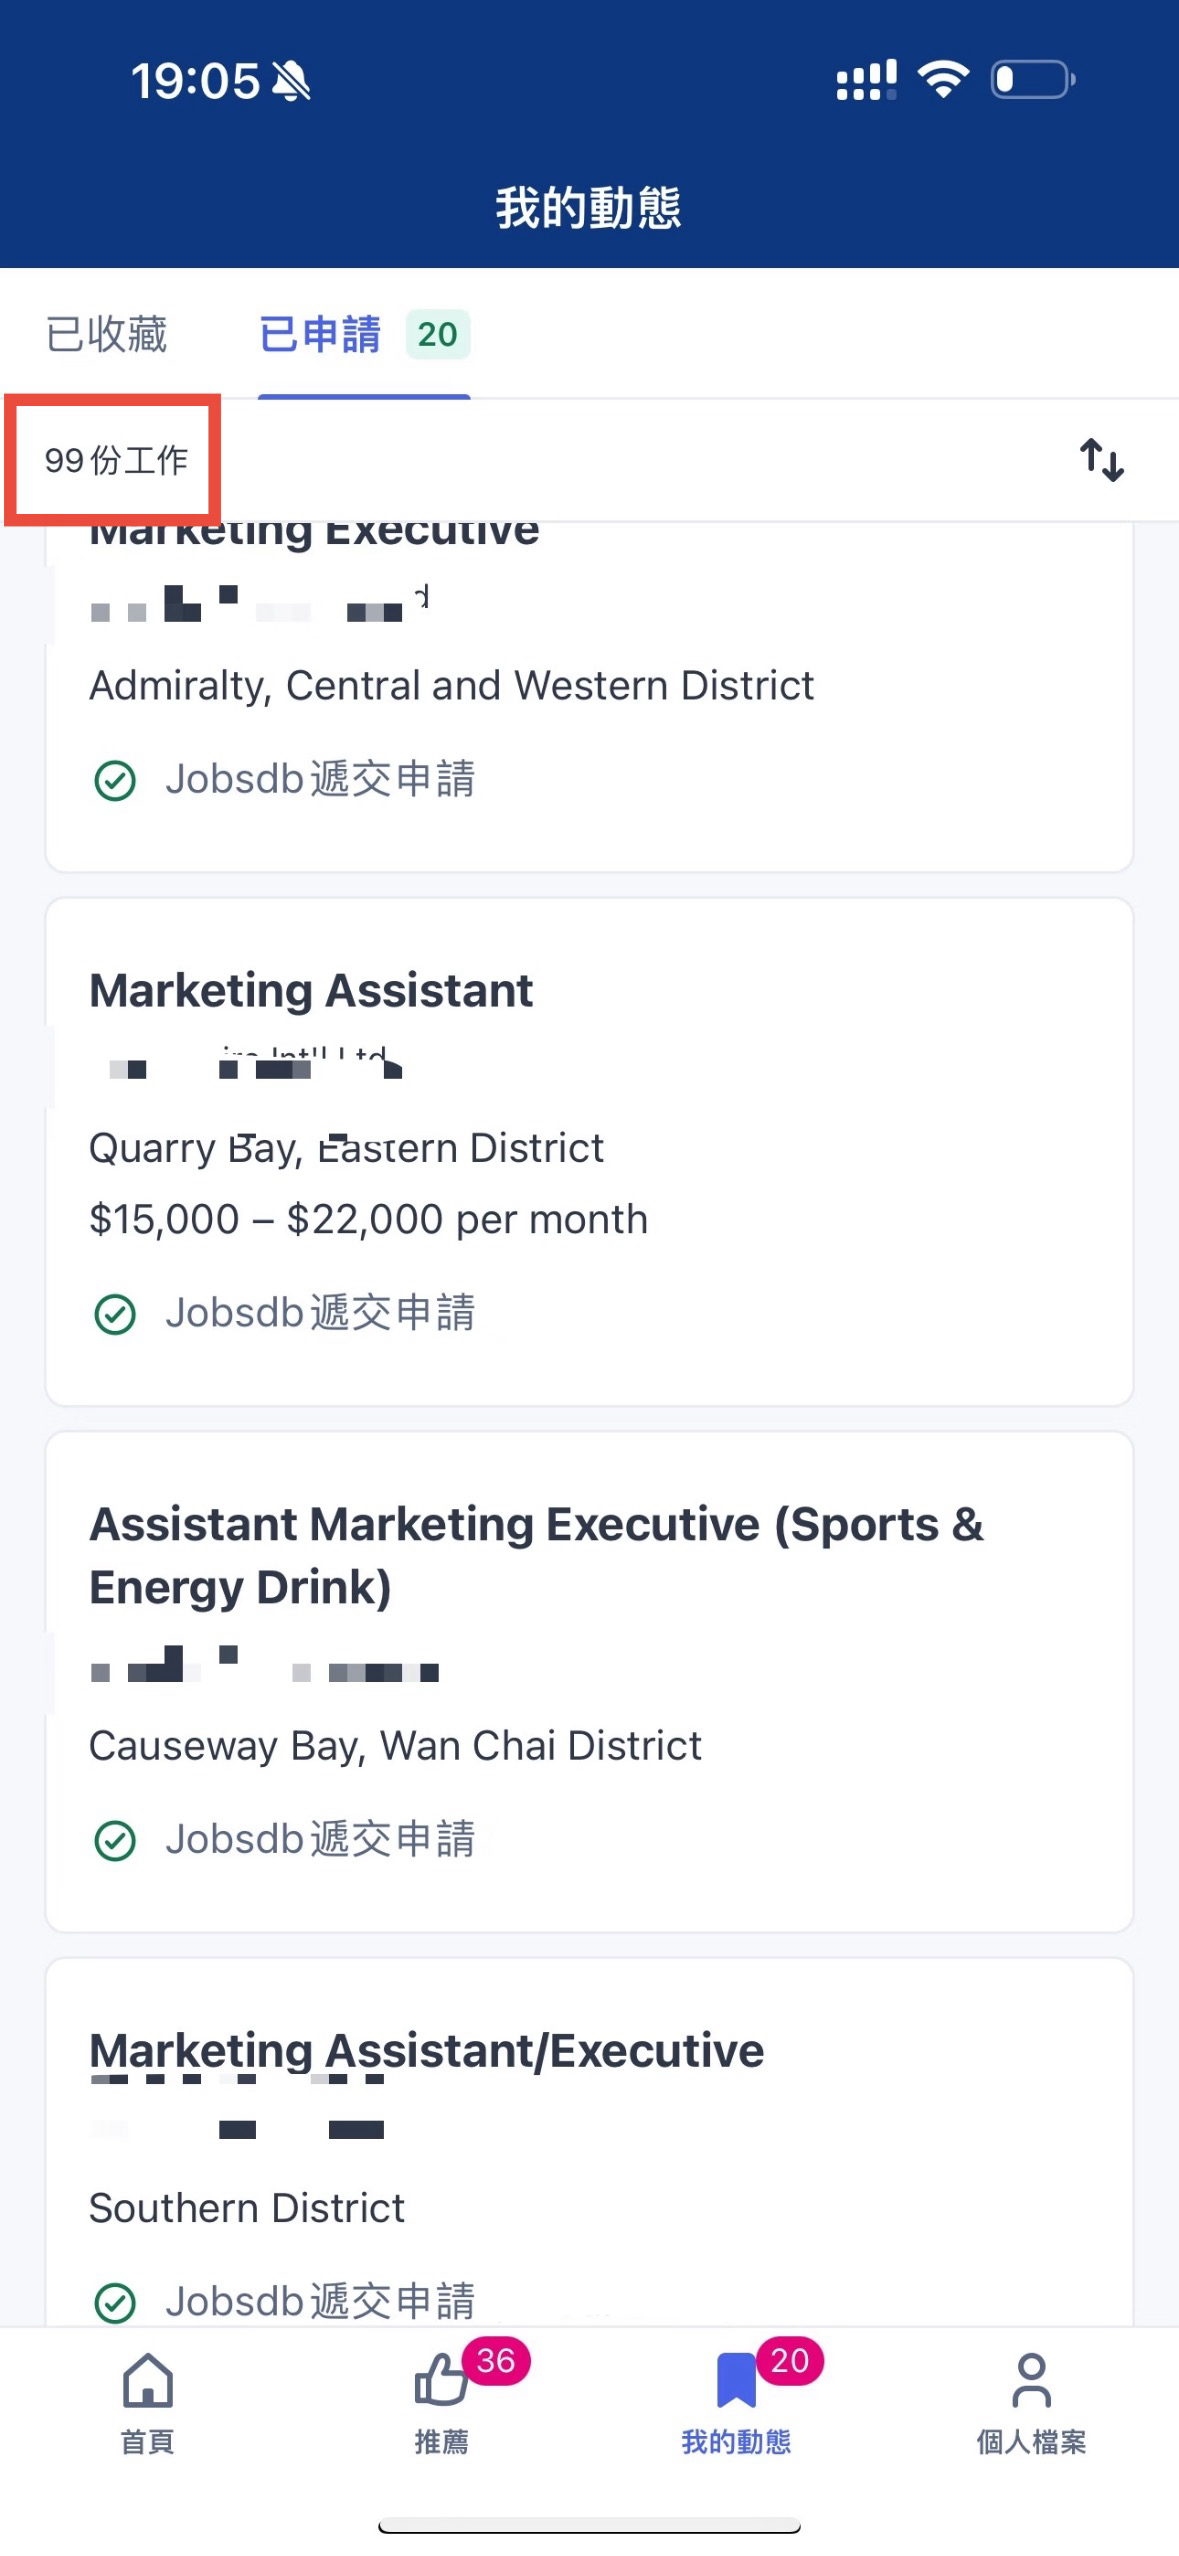Open Assistant Marketing Executive (Sports & Energy Drink)
Image resolution: width=1179 pixels, height=2556 pixels.
pos(536,1555)
